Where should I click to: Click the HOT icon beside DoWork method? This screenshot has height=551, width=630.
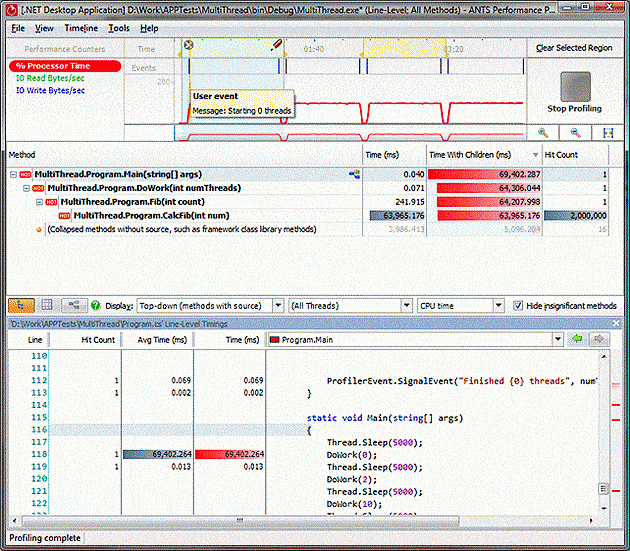coord(39,188)
